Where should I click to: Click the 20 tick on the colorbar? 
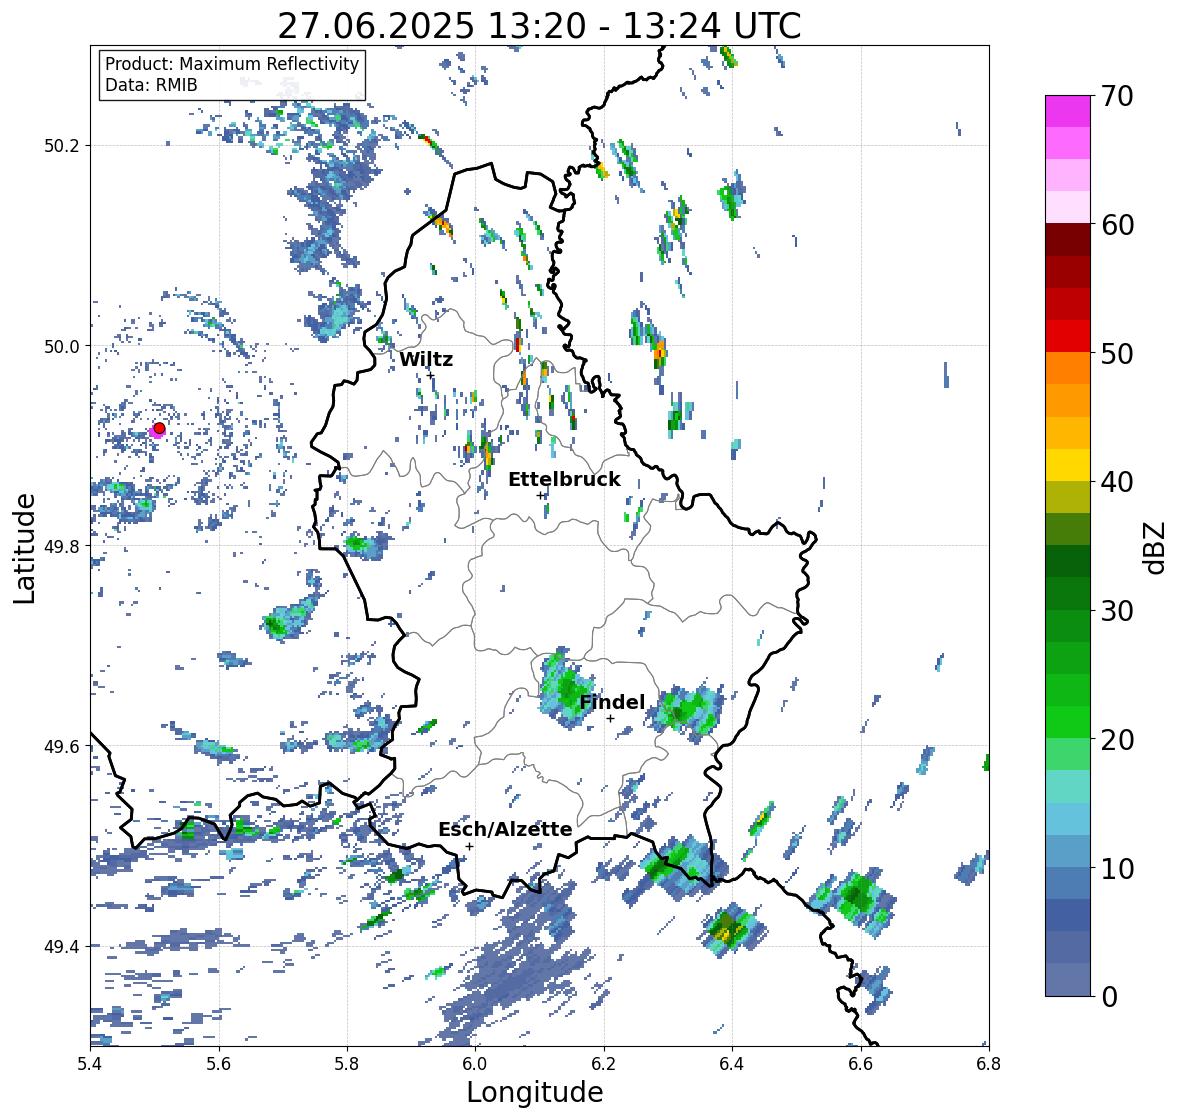(x=1117, y=740)
